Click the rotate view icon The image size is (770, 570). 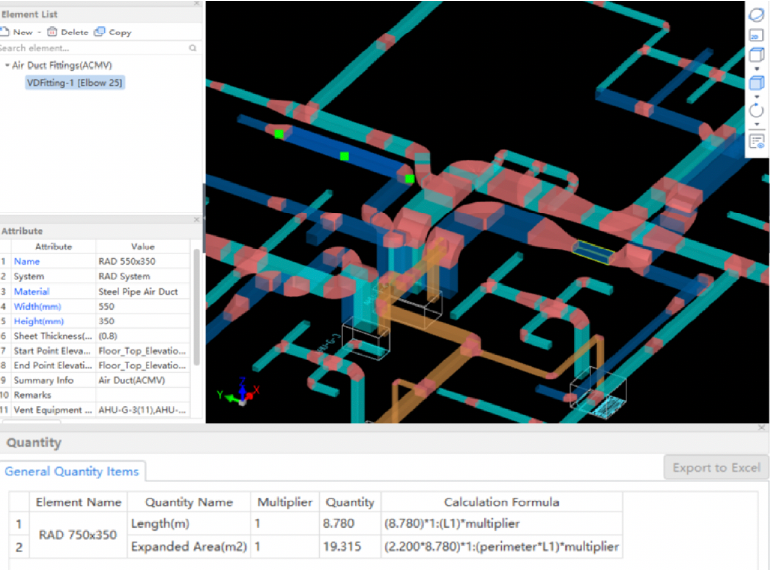pyautogui.click(x=756, y=111)
